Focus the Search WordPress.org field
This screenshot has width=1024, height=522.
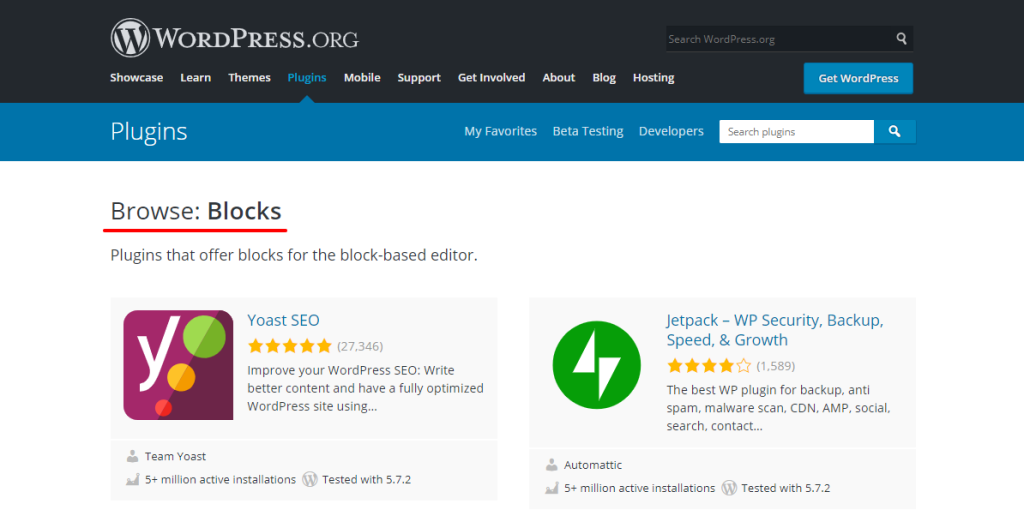780,39
